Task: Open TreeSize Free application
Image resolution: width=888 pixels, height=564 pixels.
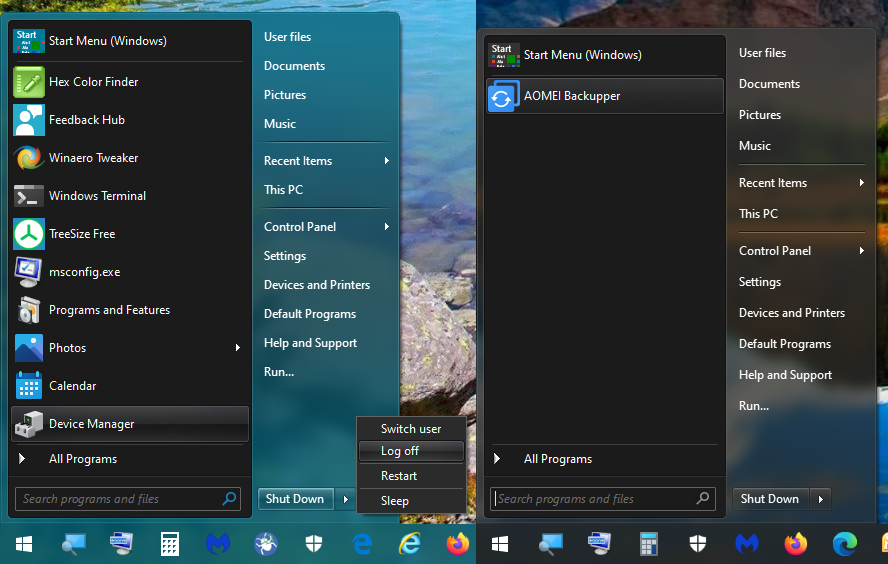Action: point(29,234)
